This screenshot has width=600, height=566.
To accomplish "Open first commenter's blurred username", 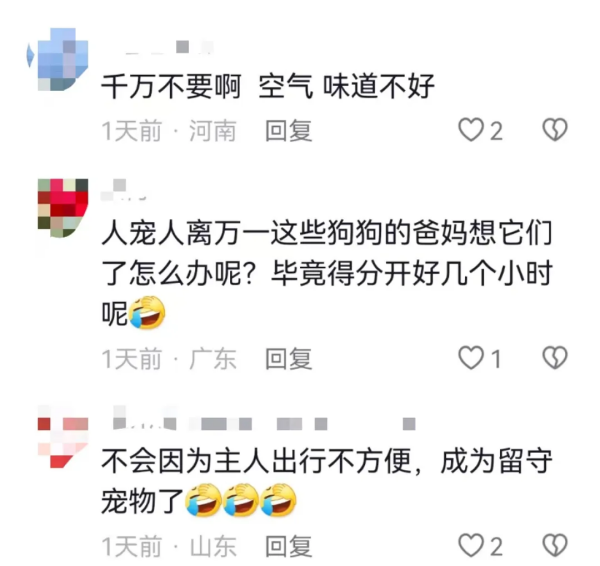I will coord(168,47).
